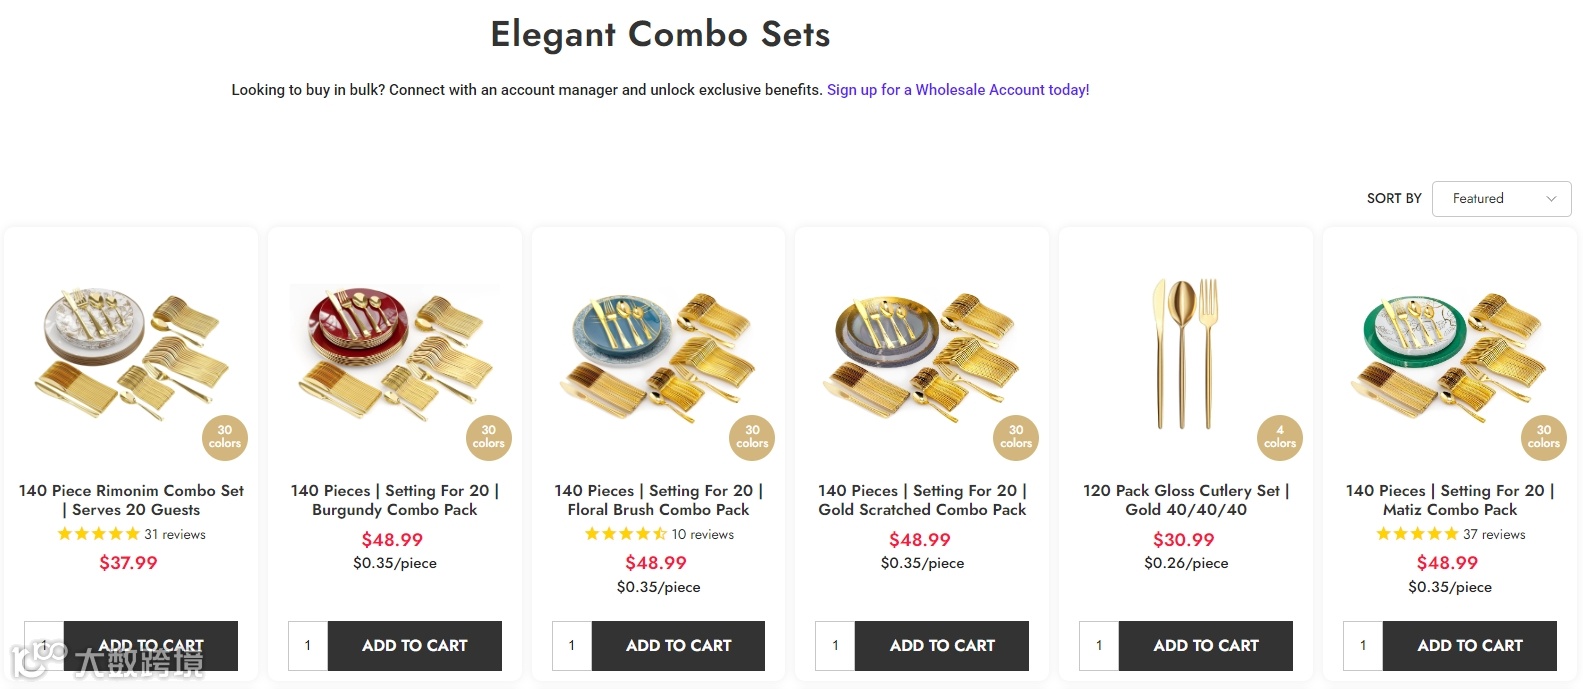
Task: Click quantity field for Gold Scratched Combo Pack
Action: (835, 646)
